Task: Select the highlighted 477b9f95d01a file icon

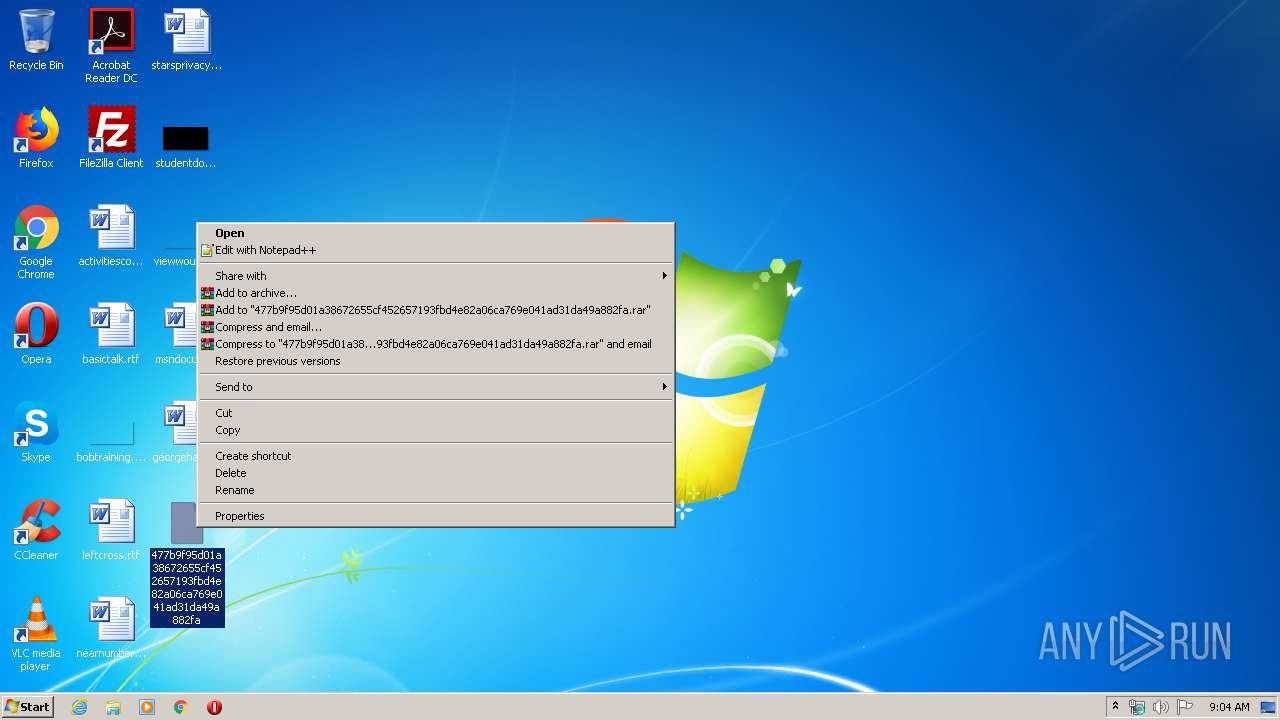Action: click(x=187, y=565)
